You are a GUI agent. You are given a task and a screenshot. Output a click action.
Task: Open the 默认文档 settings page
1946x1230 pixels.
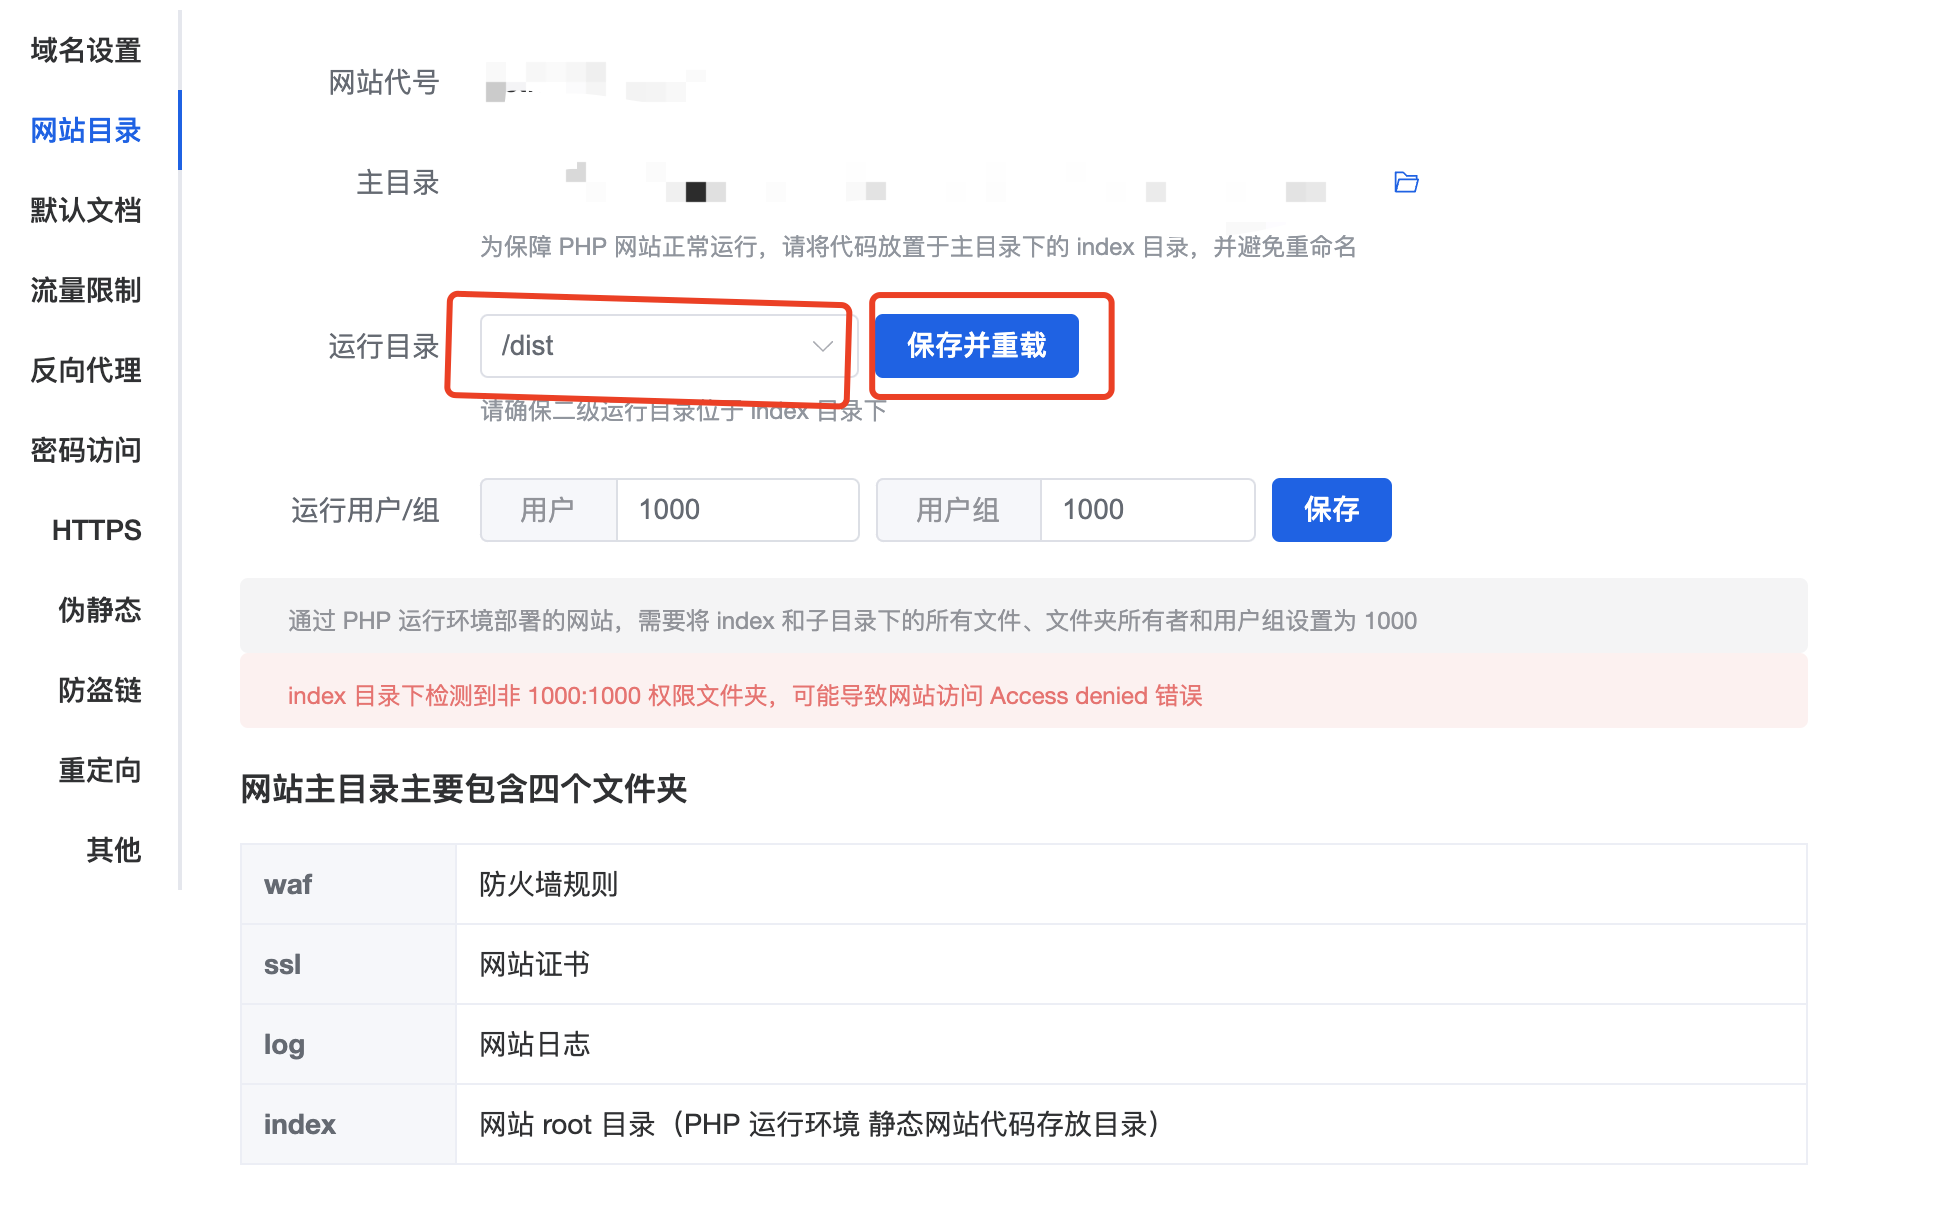pyautogui.click(x=85, y=211)
